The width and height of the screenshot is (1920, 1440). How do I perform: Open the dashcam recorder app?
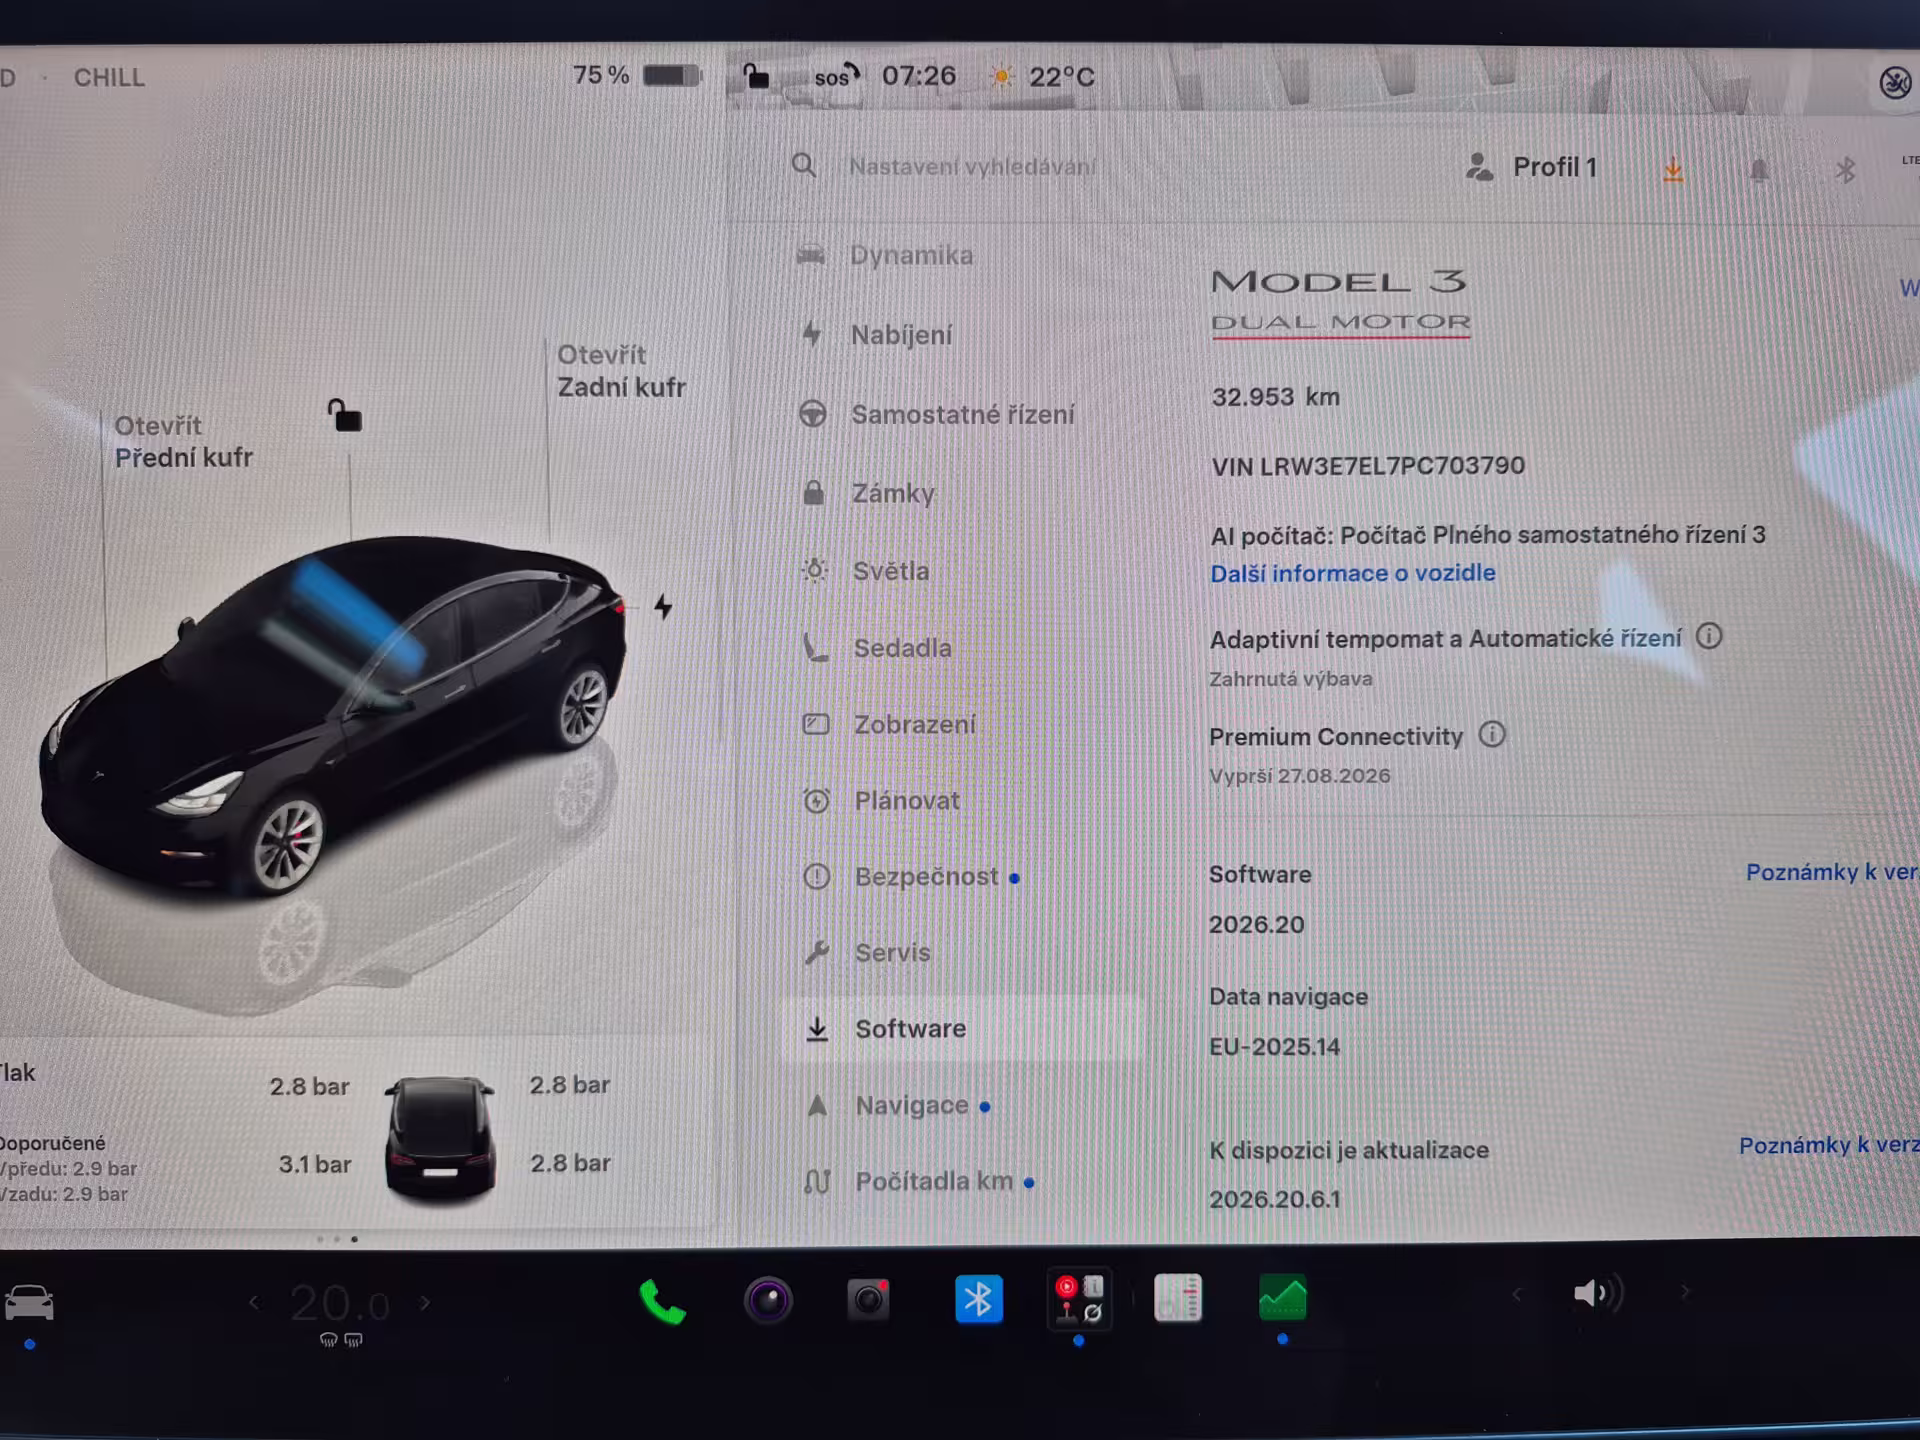point(868,1300)
